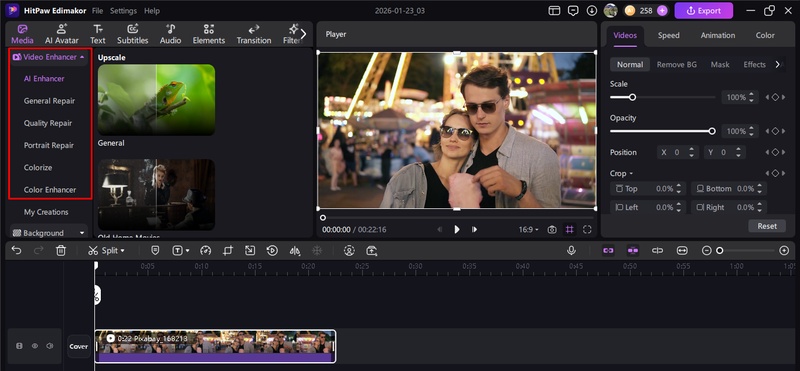Add a marker using the marker icon

156,251
